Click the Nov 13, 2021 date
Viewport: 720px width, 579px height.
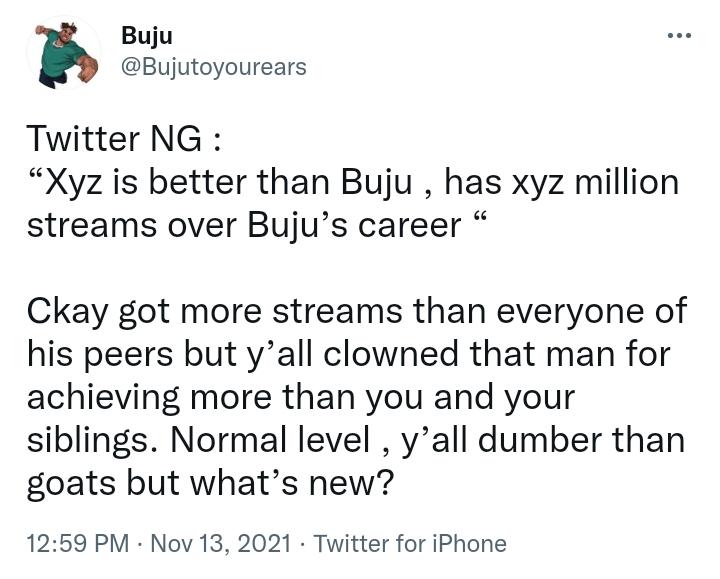[x=220, y=544]
